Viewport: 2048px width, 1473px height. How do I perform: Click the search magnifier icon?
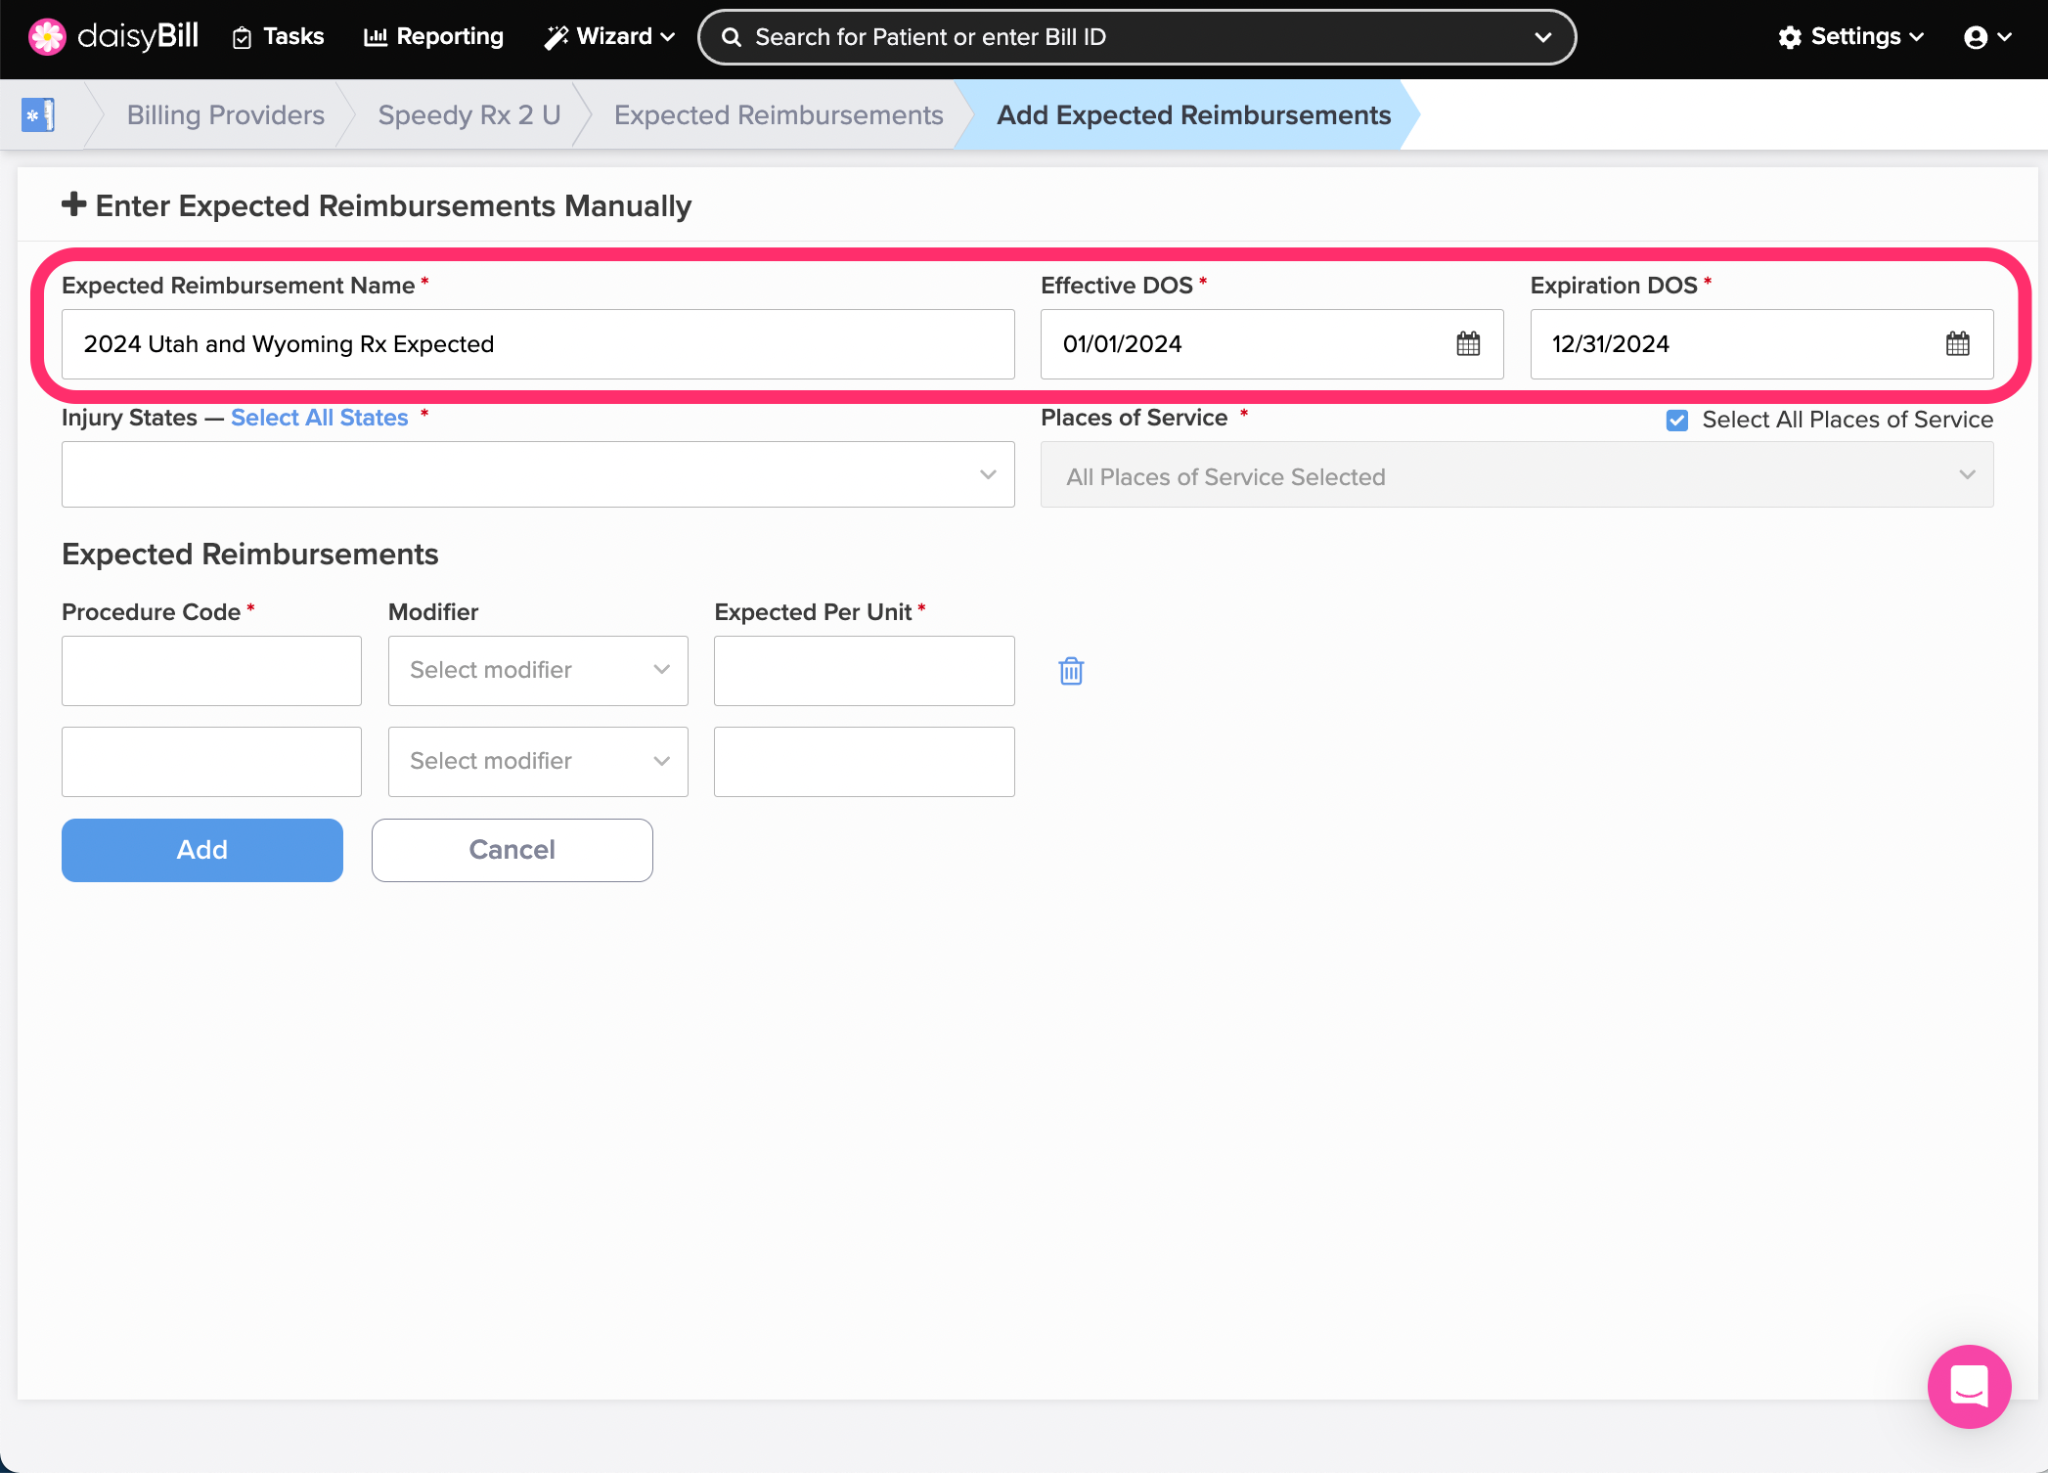click(x=732, y=37)
